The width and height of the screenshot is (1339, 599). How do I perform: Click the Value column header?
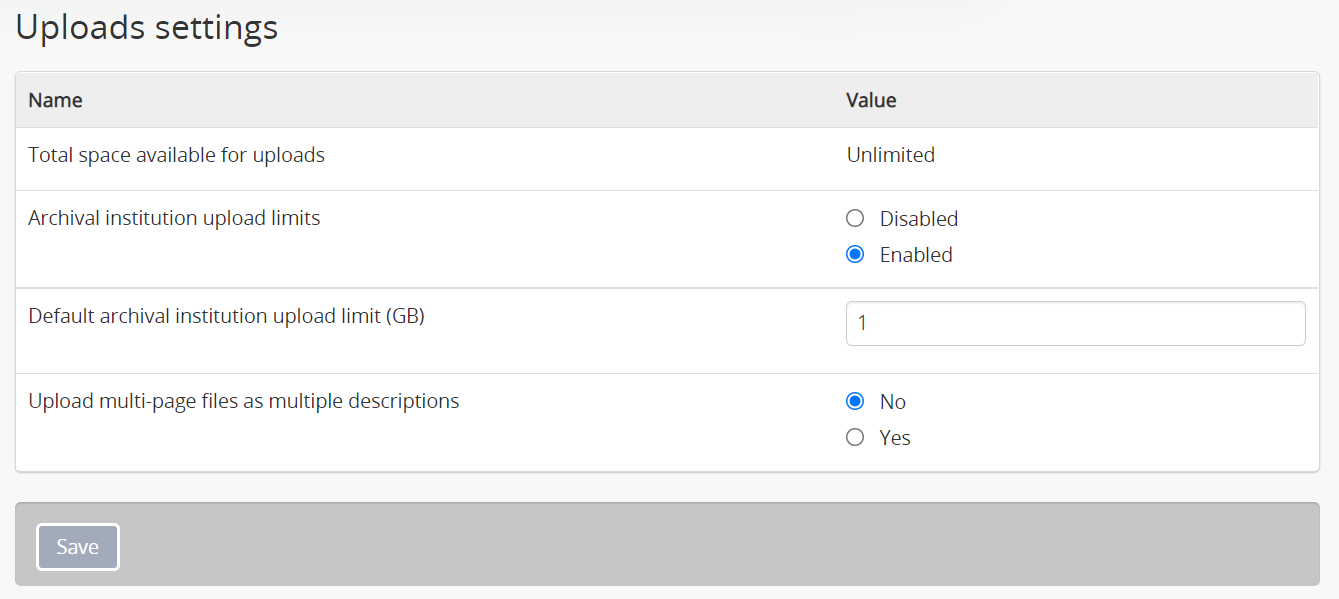(x=871, y=100)
